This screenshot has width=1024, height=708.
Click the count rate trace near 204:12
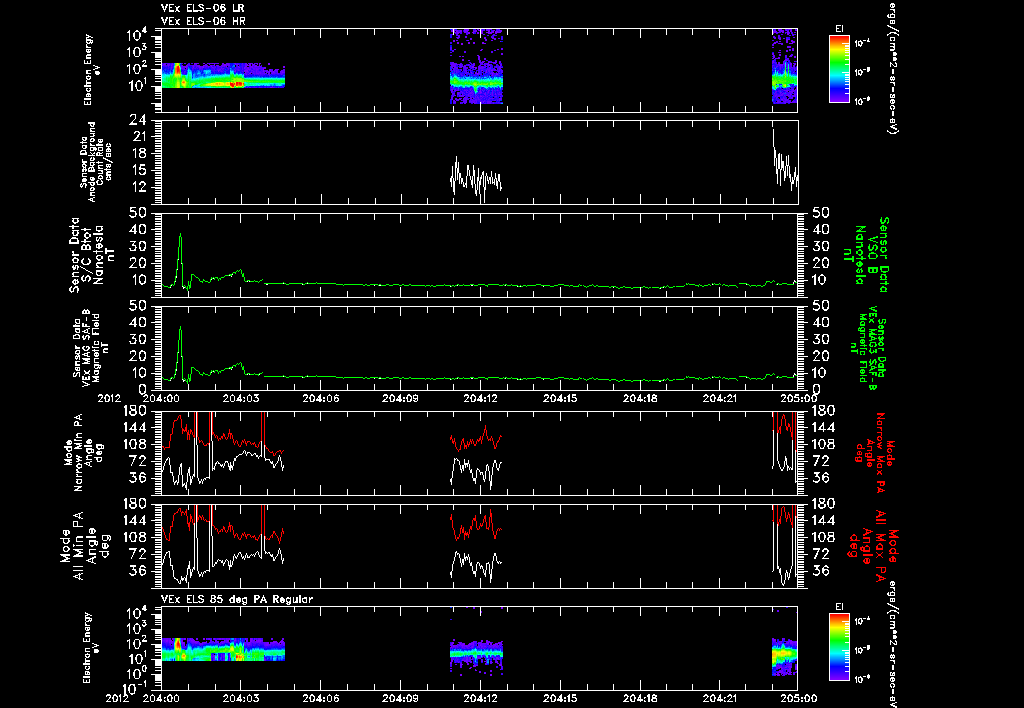coord(477,178)
